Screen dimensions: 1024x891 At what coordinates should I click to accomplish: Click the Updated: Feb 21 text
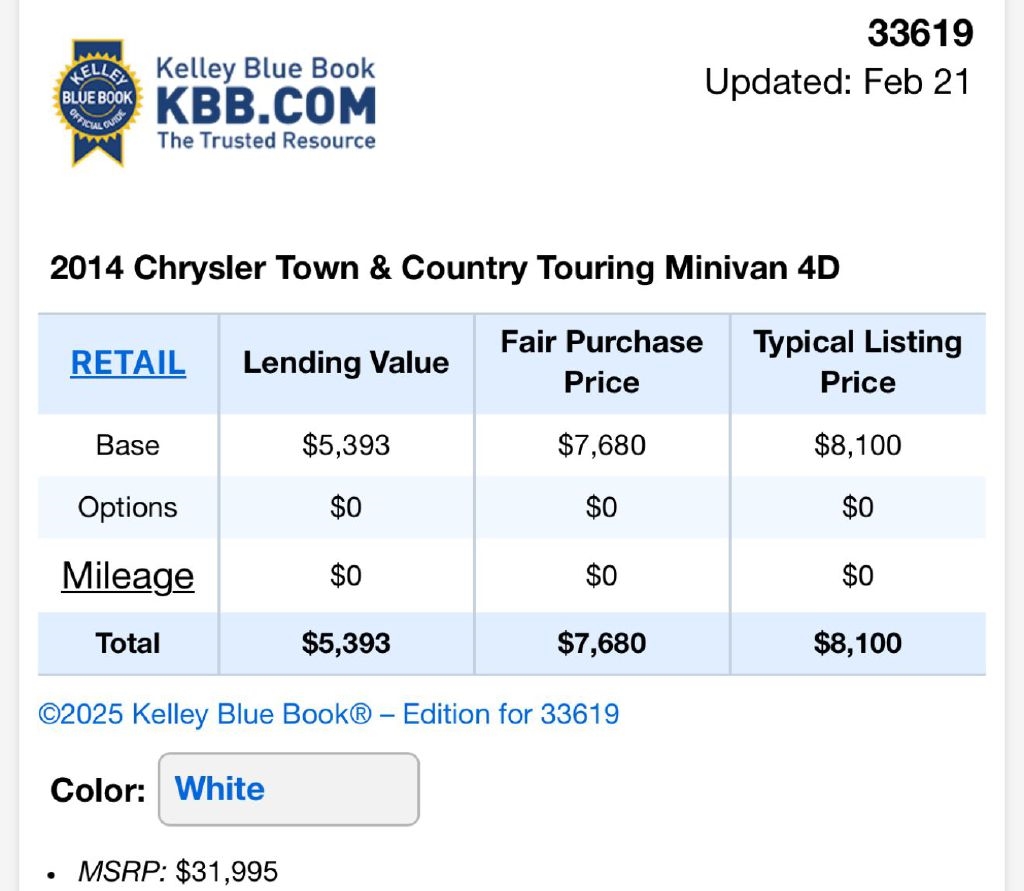coord(838,82)
